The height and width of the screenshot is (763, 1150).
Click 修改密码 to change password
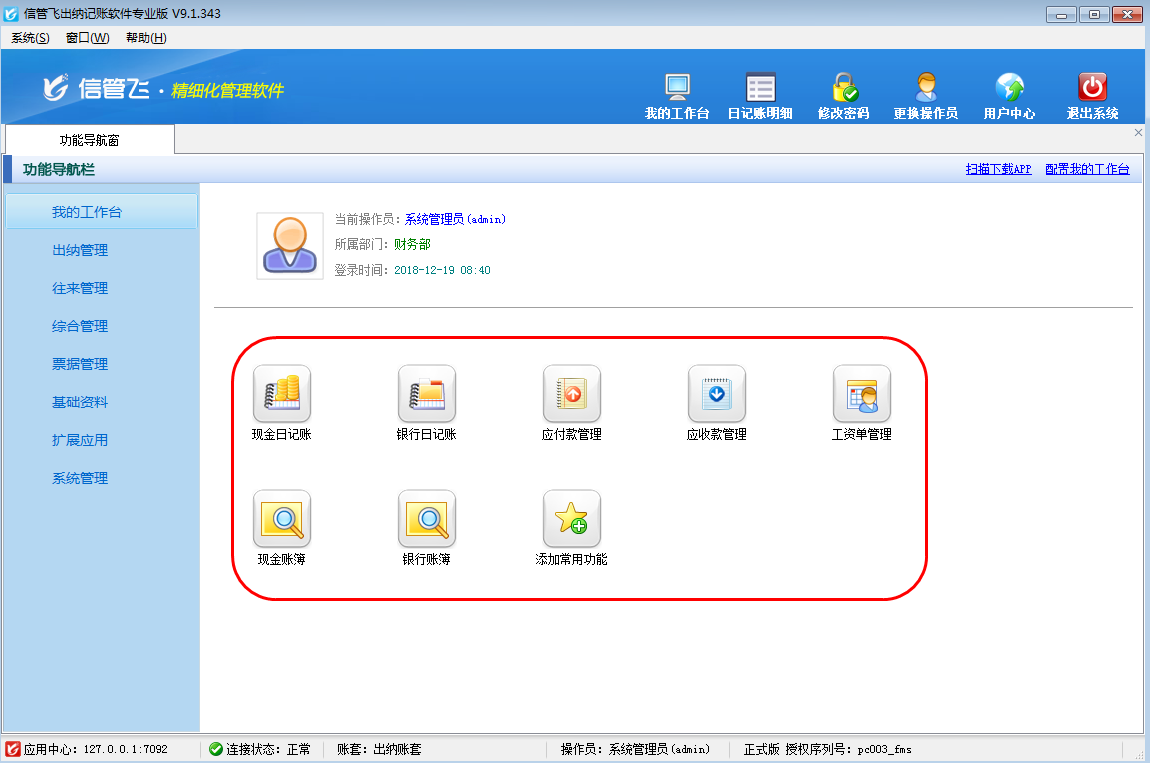pos(843,93)
